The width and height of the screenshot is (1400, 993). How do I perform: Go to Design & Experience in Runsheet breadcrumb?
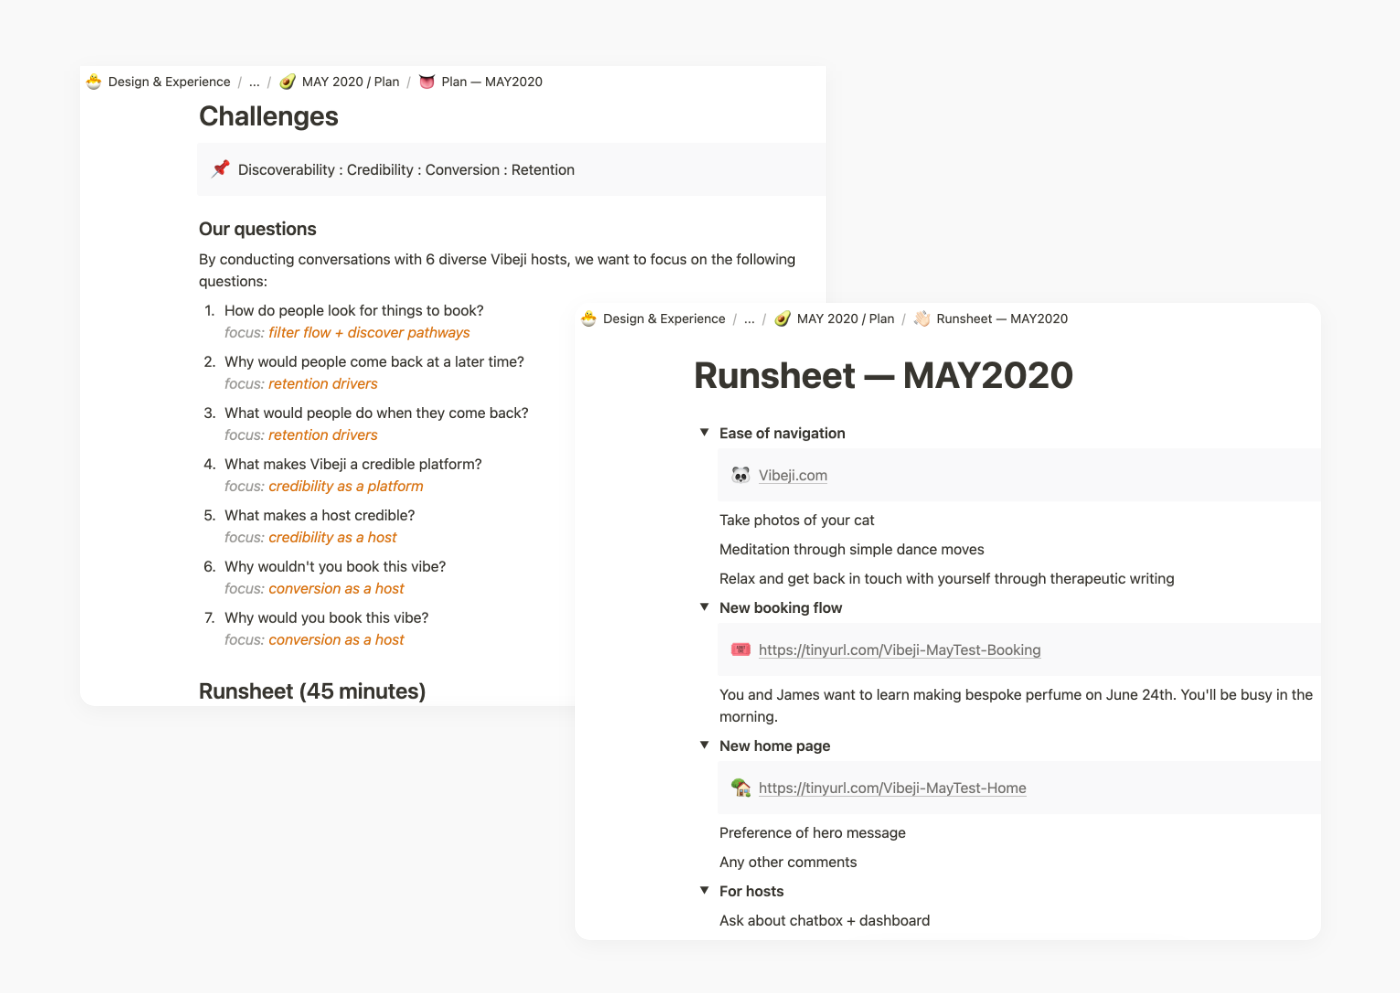(663, 319)
